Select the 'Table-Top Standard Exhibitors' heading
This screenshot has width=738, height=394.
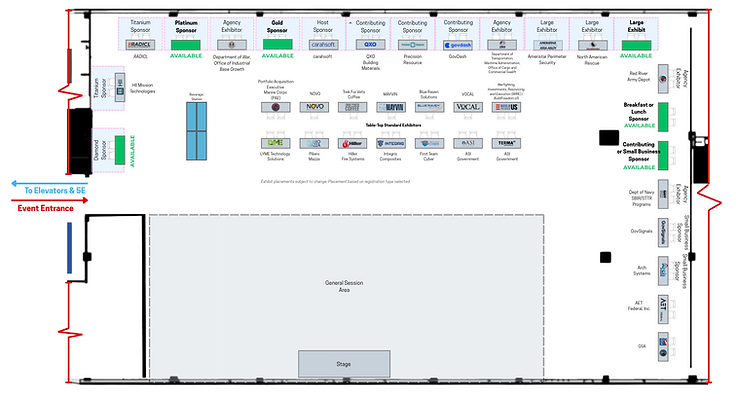(x=393, y=125)
